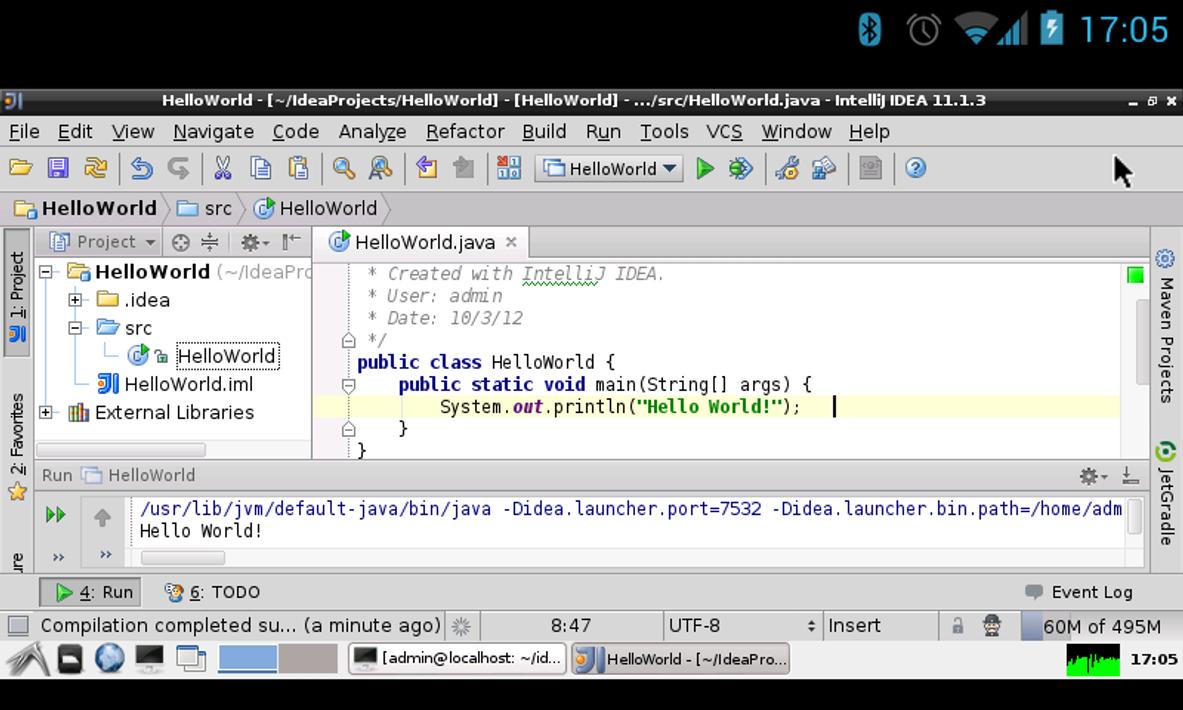
Task: Click the Hector inspector status bar icon
Action: pyautogui.click(x=992, y=625)
